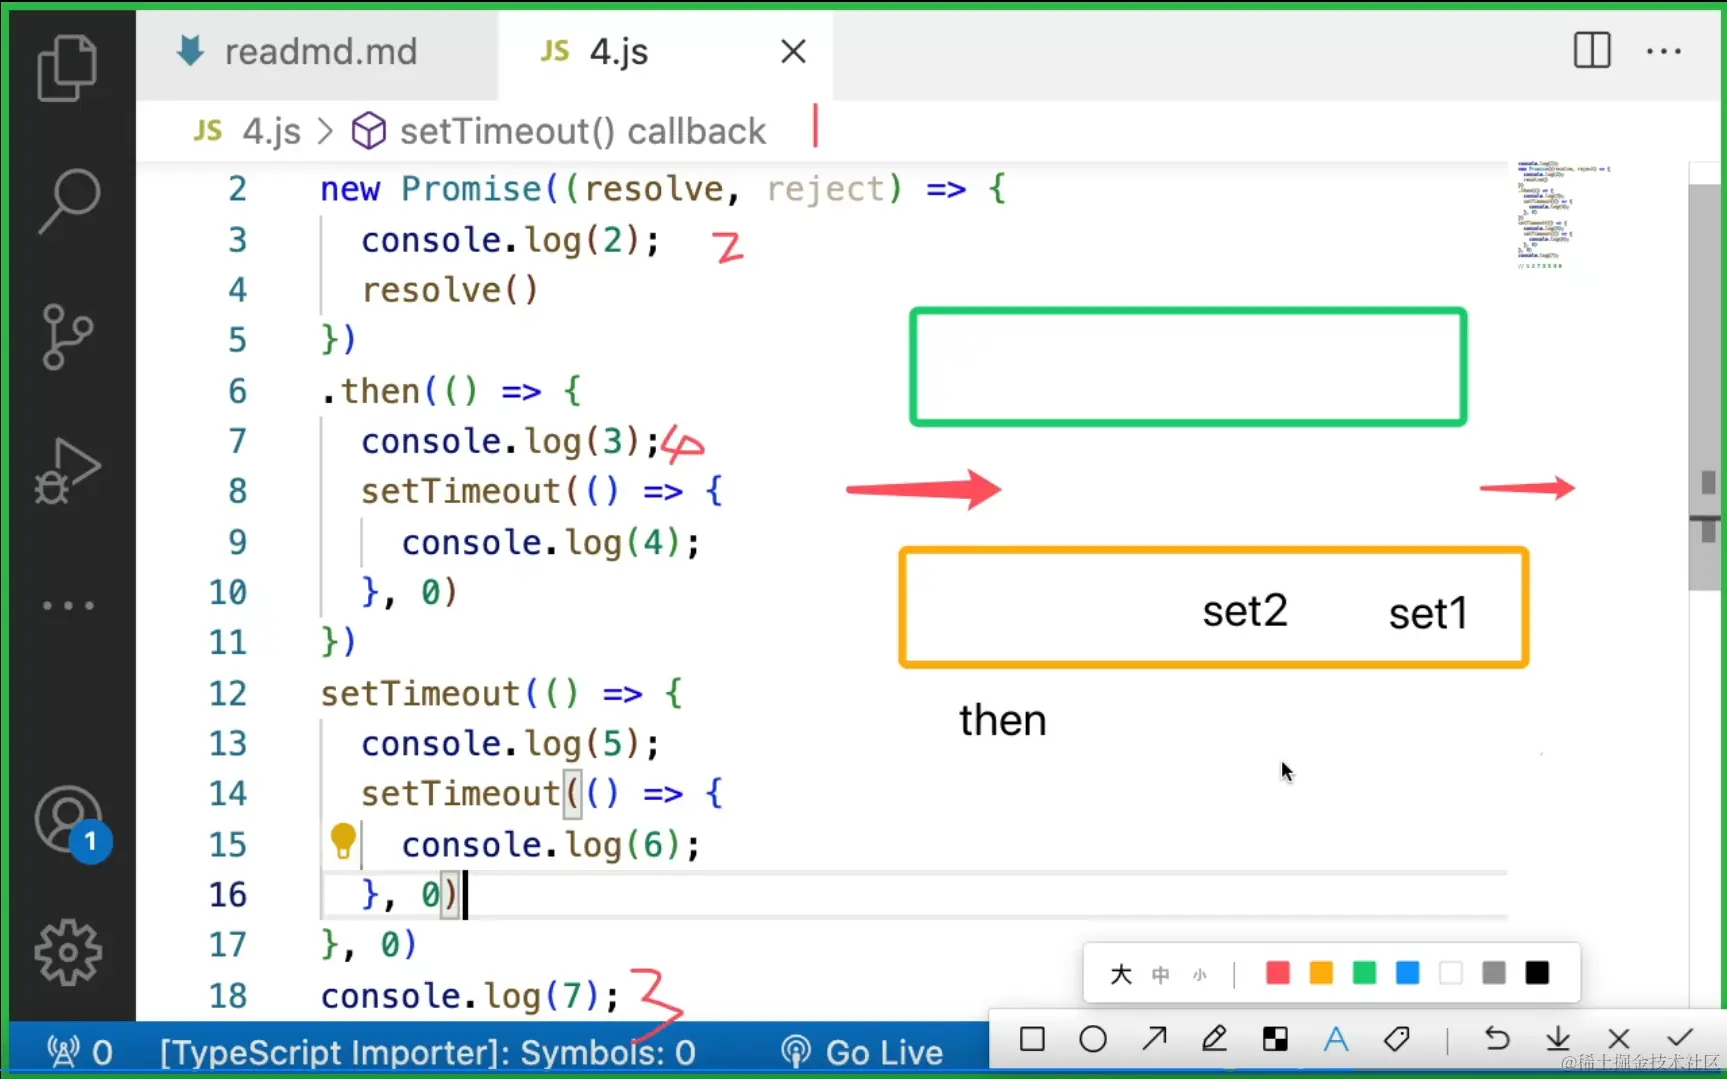The width and height of the screenshot is (1727, 1079).
Task: Select the pencil drawing tool
Action: pos(1214,1039)
